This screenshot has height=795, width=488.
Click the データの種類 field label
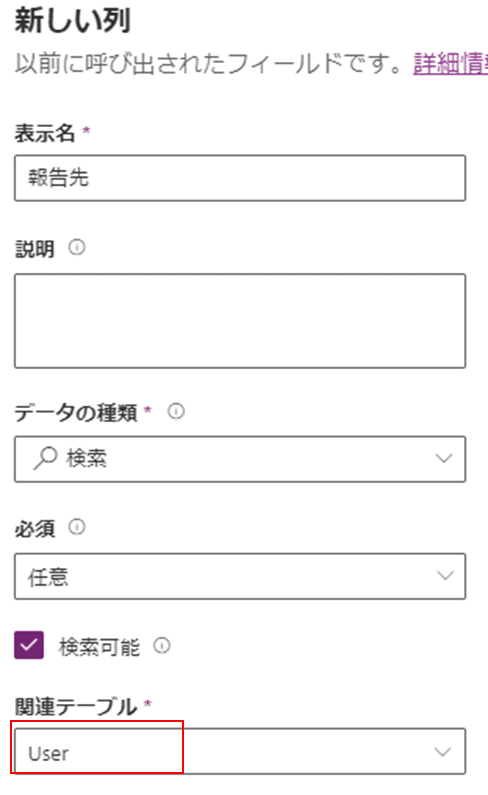(76, 413)
